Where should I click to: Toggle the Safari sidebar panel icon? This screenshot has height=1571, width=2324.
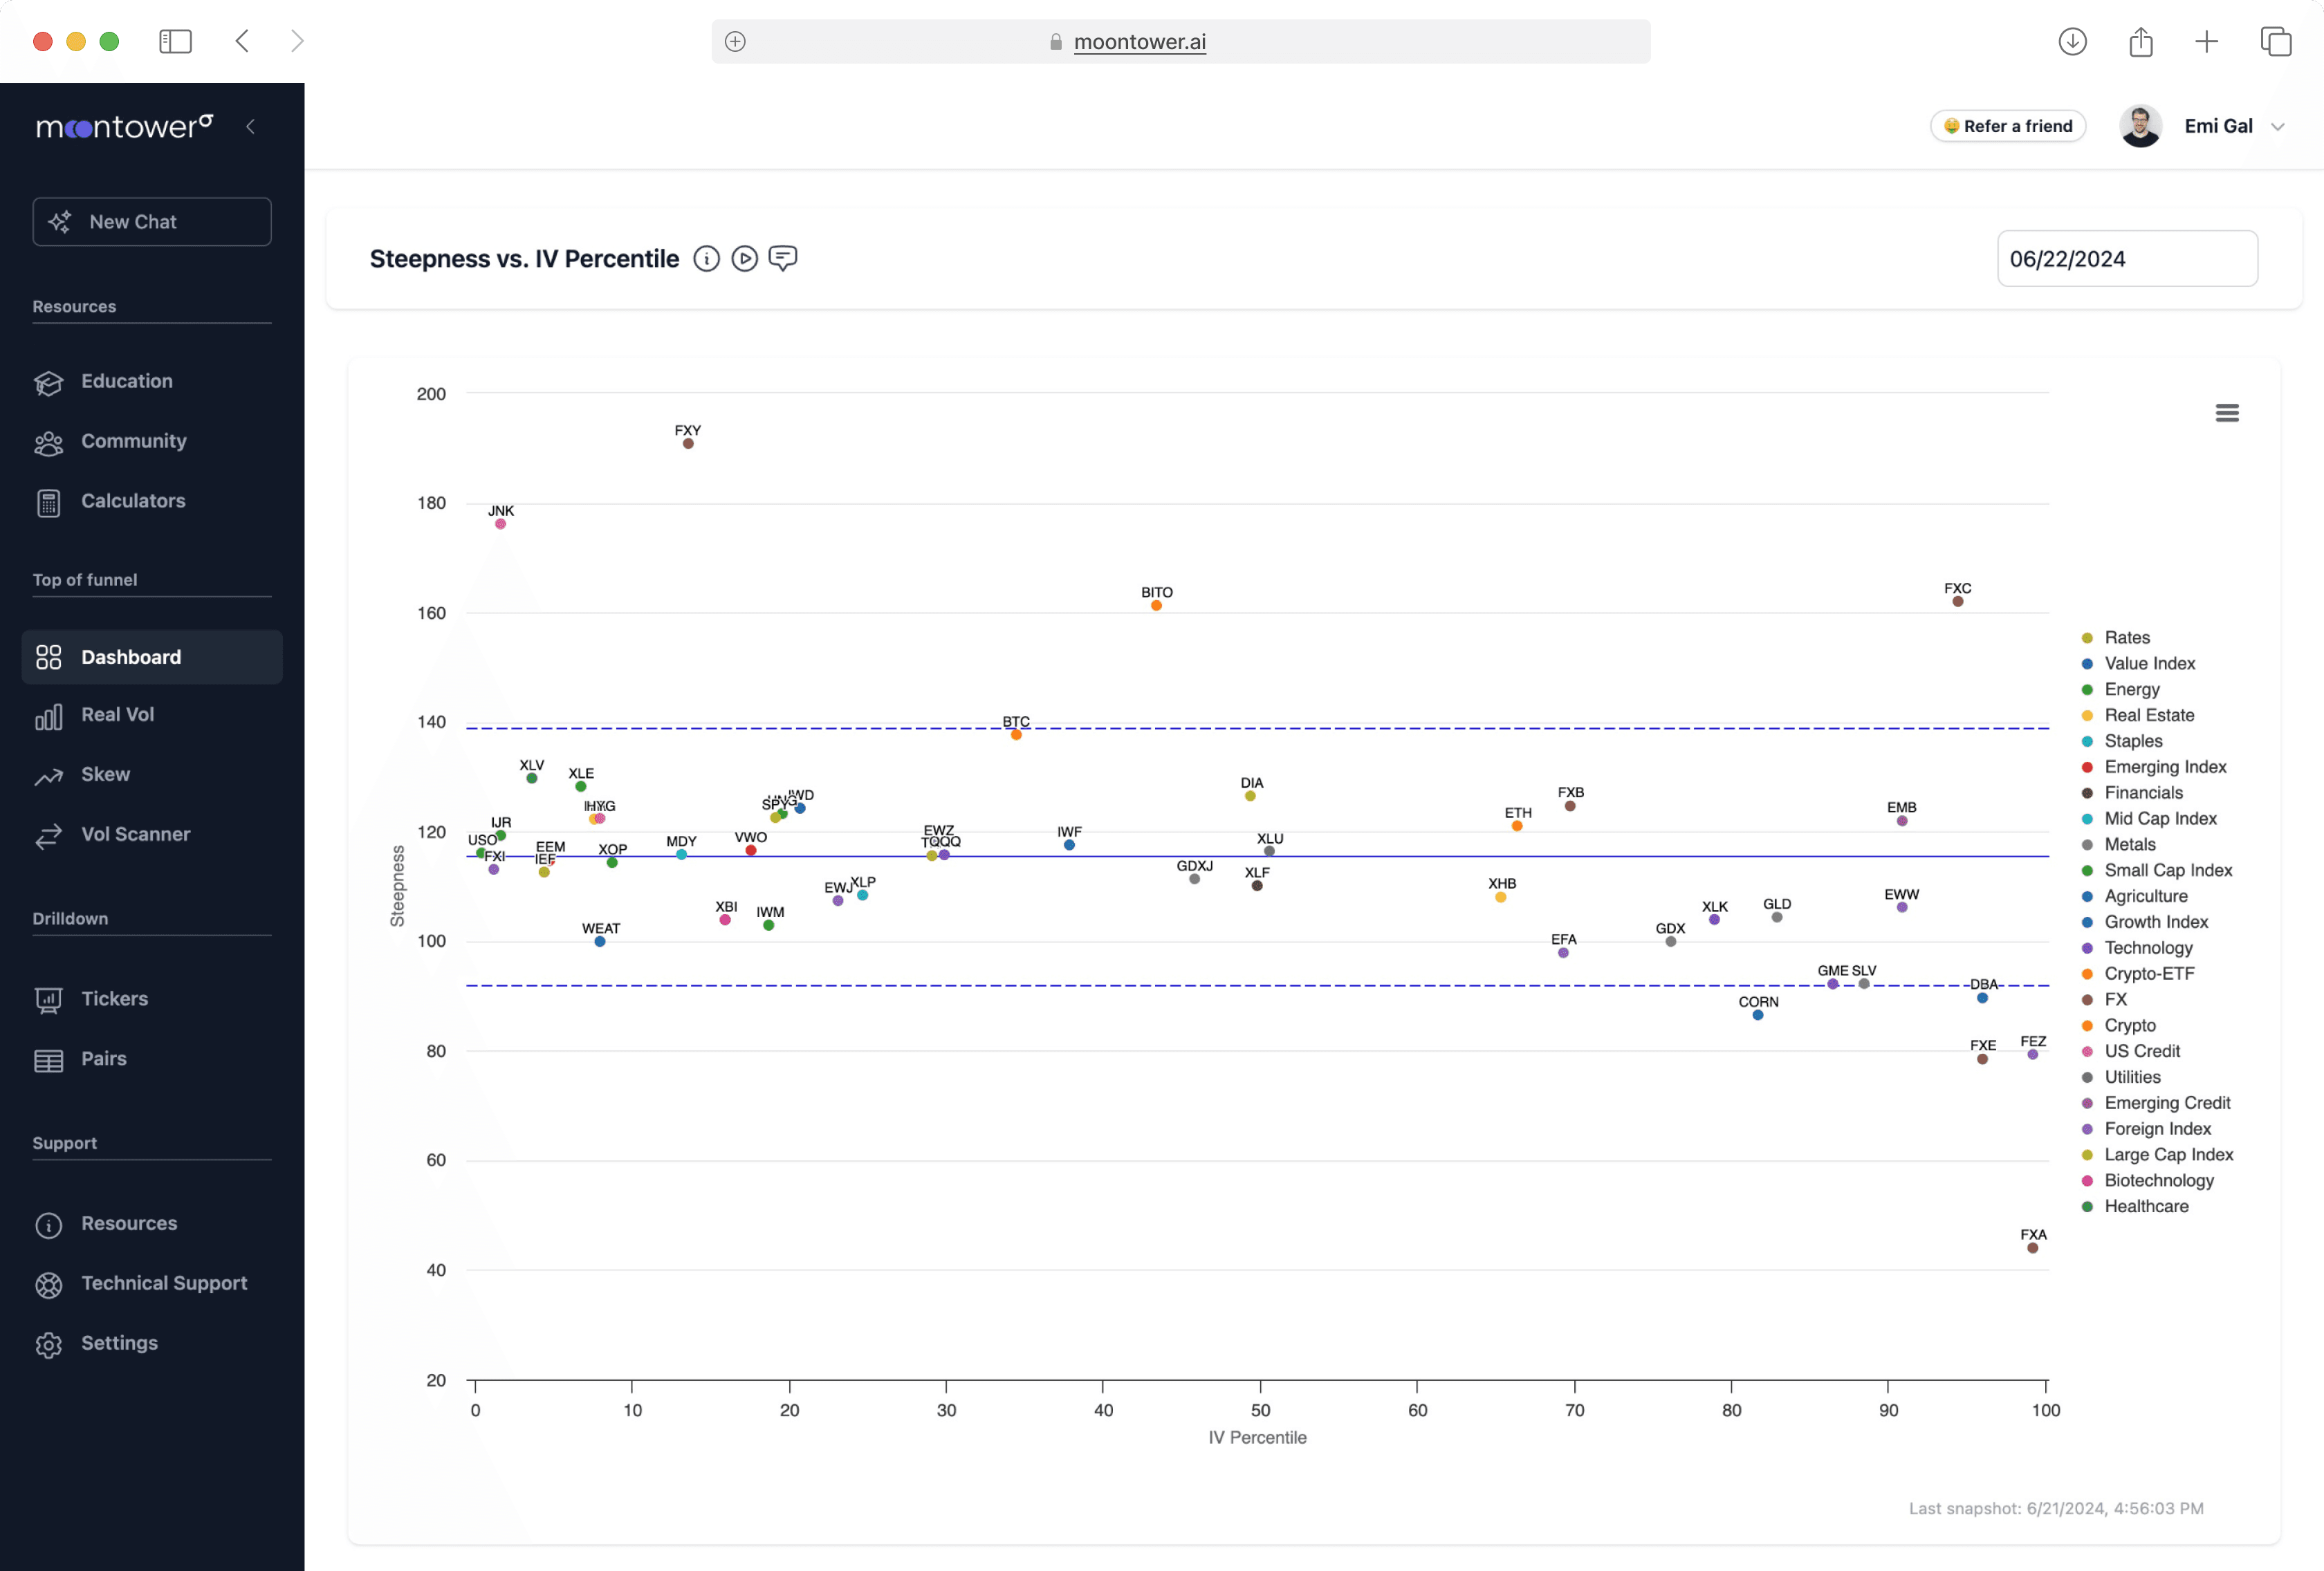(x=175, y=42)
